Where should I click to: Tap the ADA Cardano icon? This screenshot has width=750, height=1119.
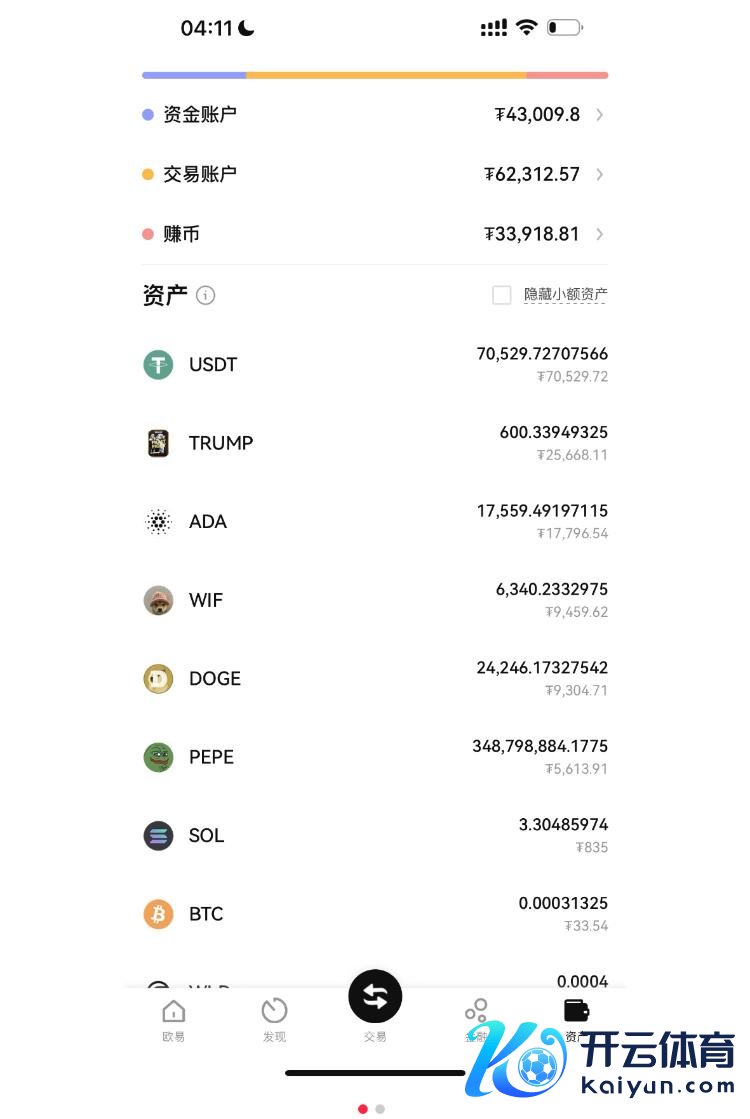[158, 522]
